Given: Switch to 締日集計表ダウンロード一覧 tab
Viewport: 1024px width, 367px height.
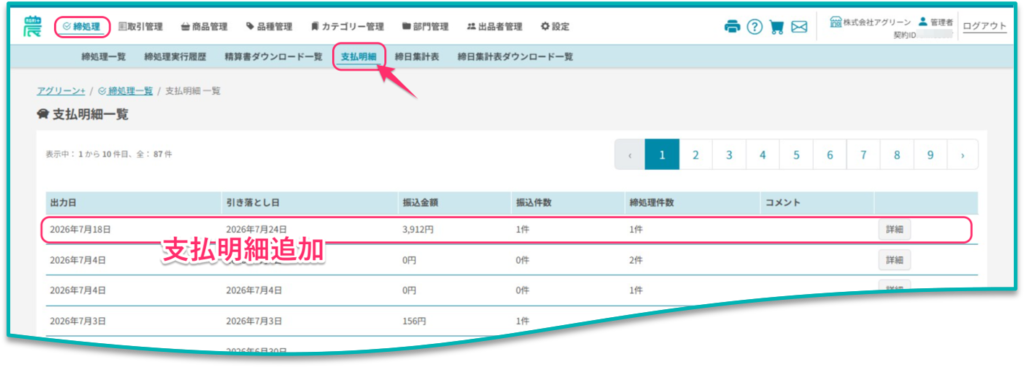Looking at the screenshot, I should pyautogui.click(x=515, y=57).
